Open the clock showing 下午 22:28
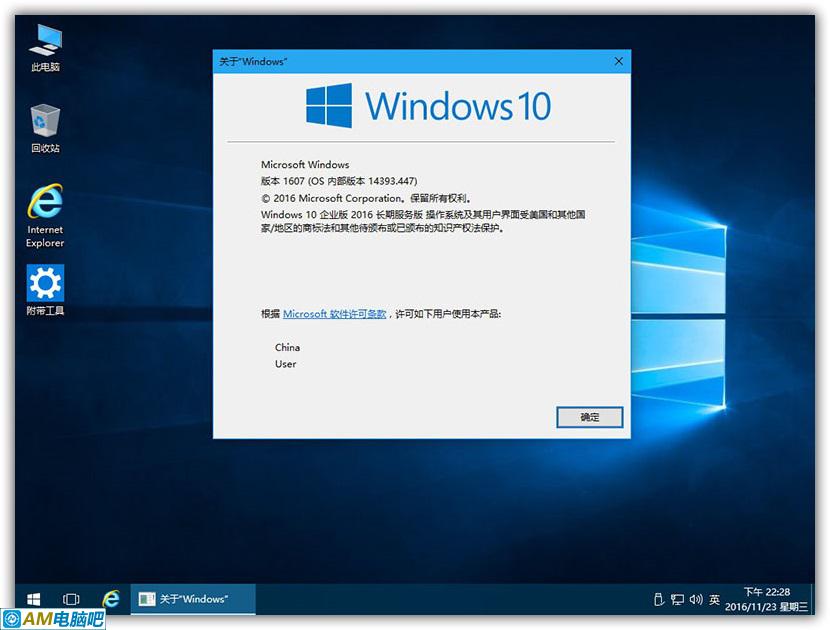Image resolution: width=830 pixels, height=630 pixels. (x=766, y=599)
